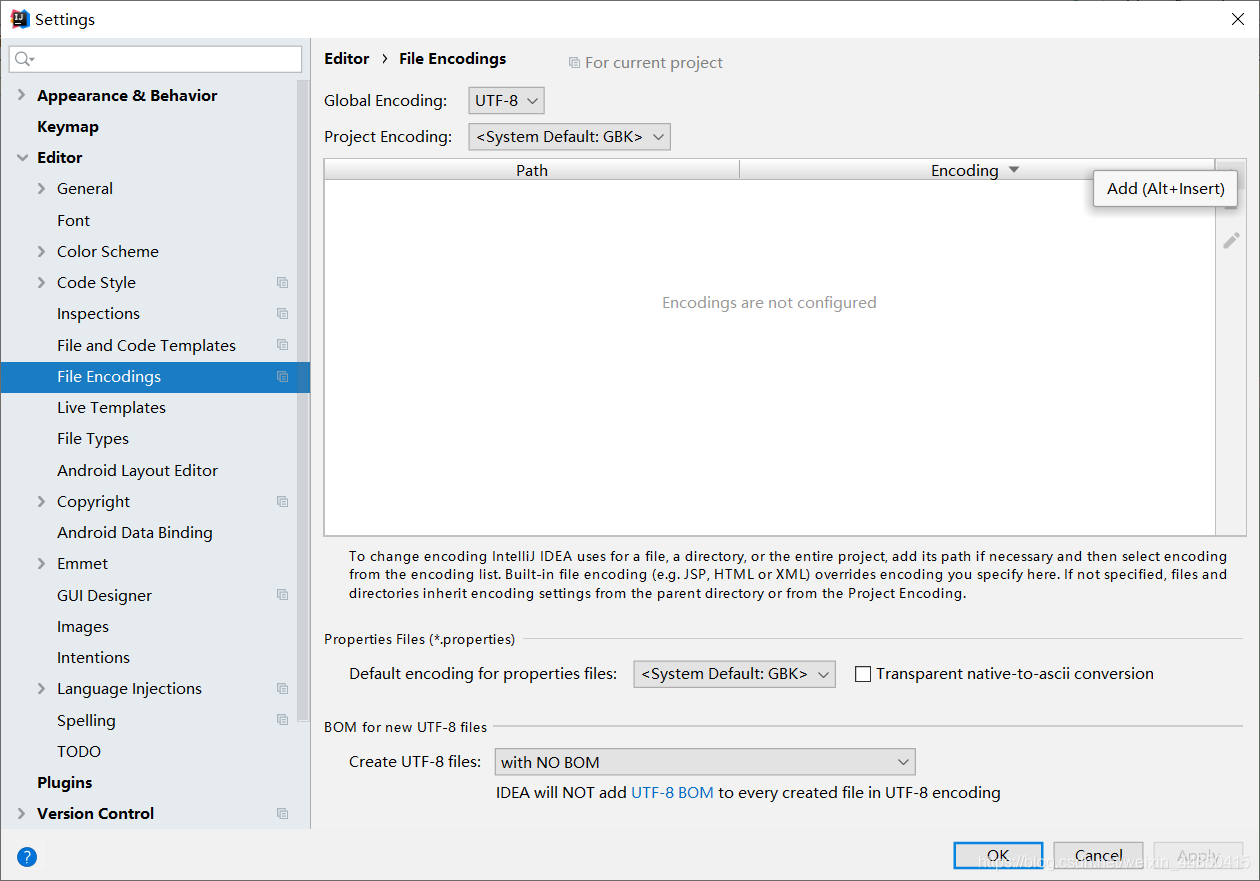
Task: Click the IntelliJ logo in the title bar
Action: (x=20, y=19)
